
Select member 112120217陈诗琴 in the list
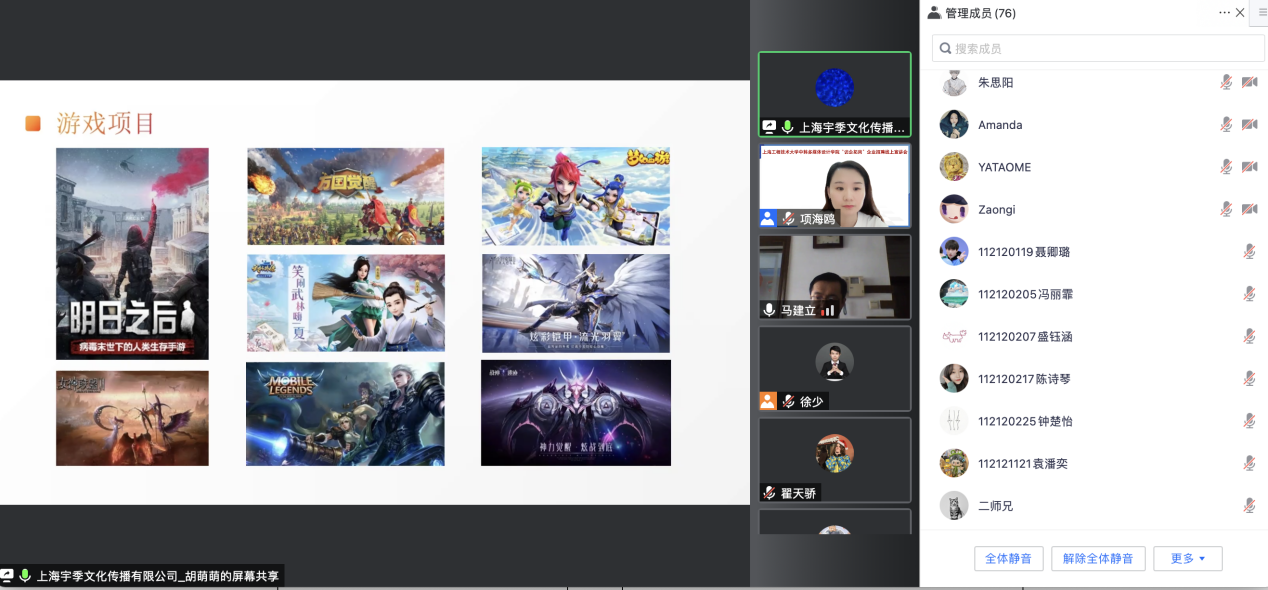coord(1024,379)
